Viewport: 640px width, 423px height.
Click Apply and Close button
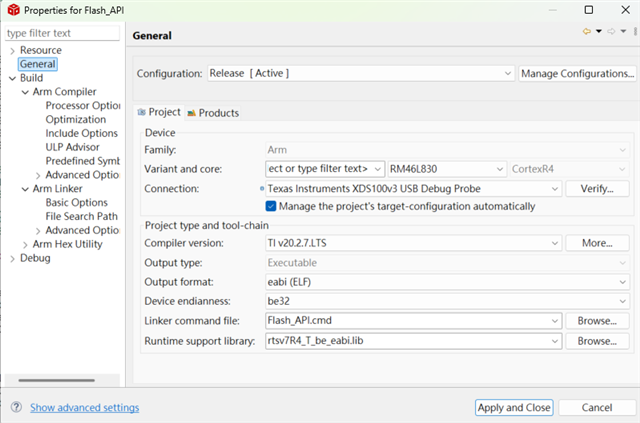point(514,407)
